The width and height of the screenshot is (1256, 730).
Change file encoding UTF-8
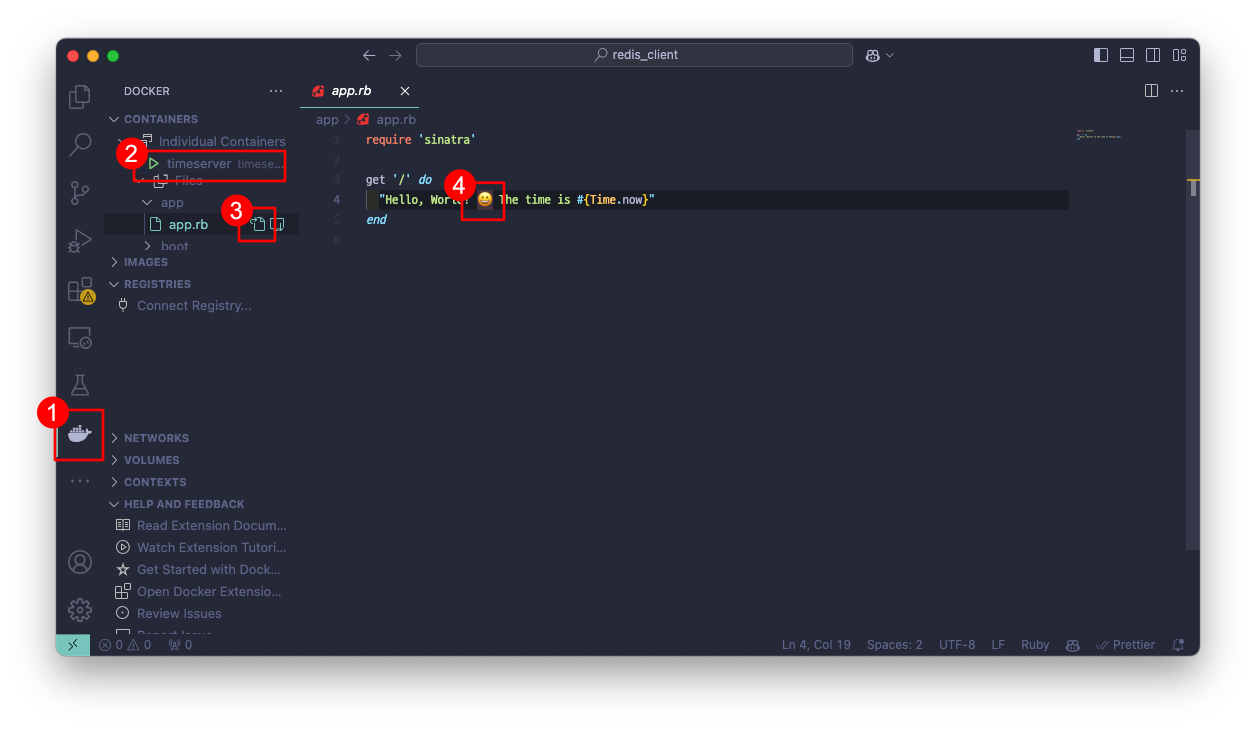[x=957, y=645]
